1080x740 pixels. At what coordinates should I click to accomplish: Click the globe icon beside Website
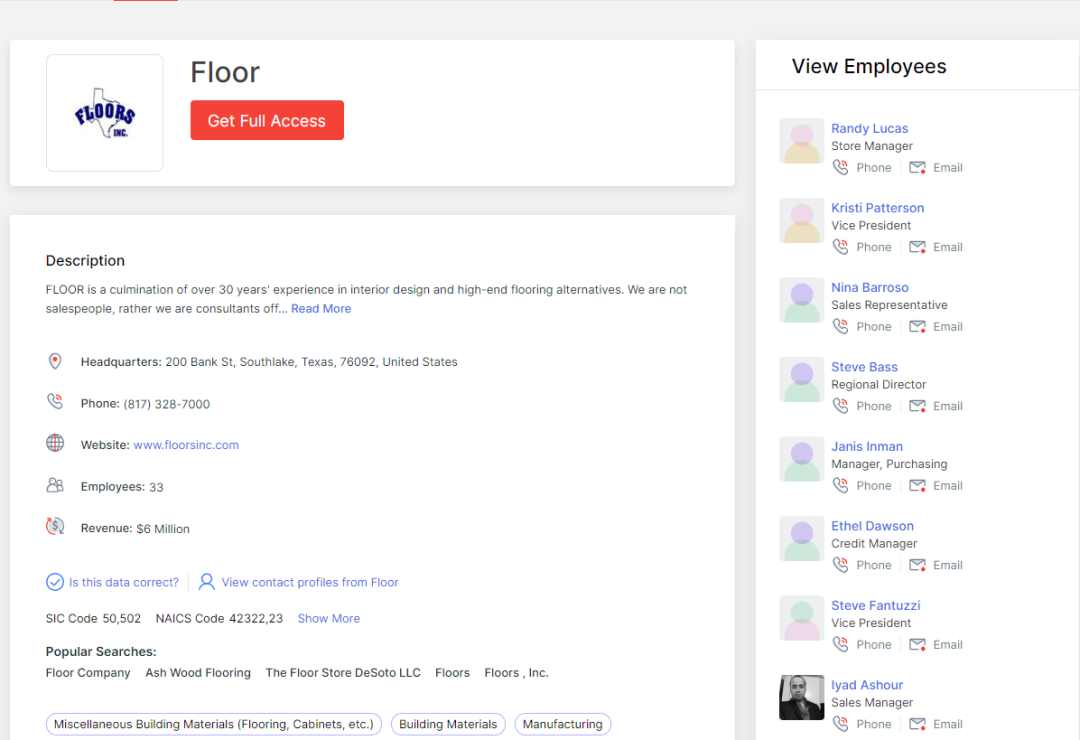(x=55, y=443)
